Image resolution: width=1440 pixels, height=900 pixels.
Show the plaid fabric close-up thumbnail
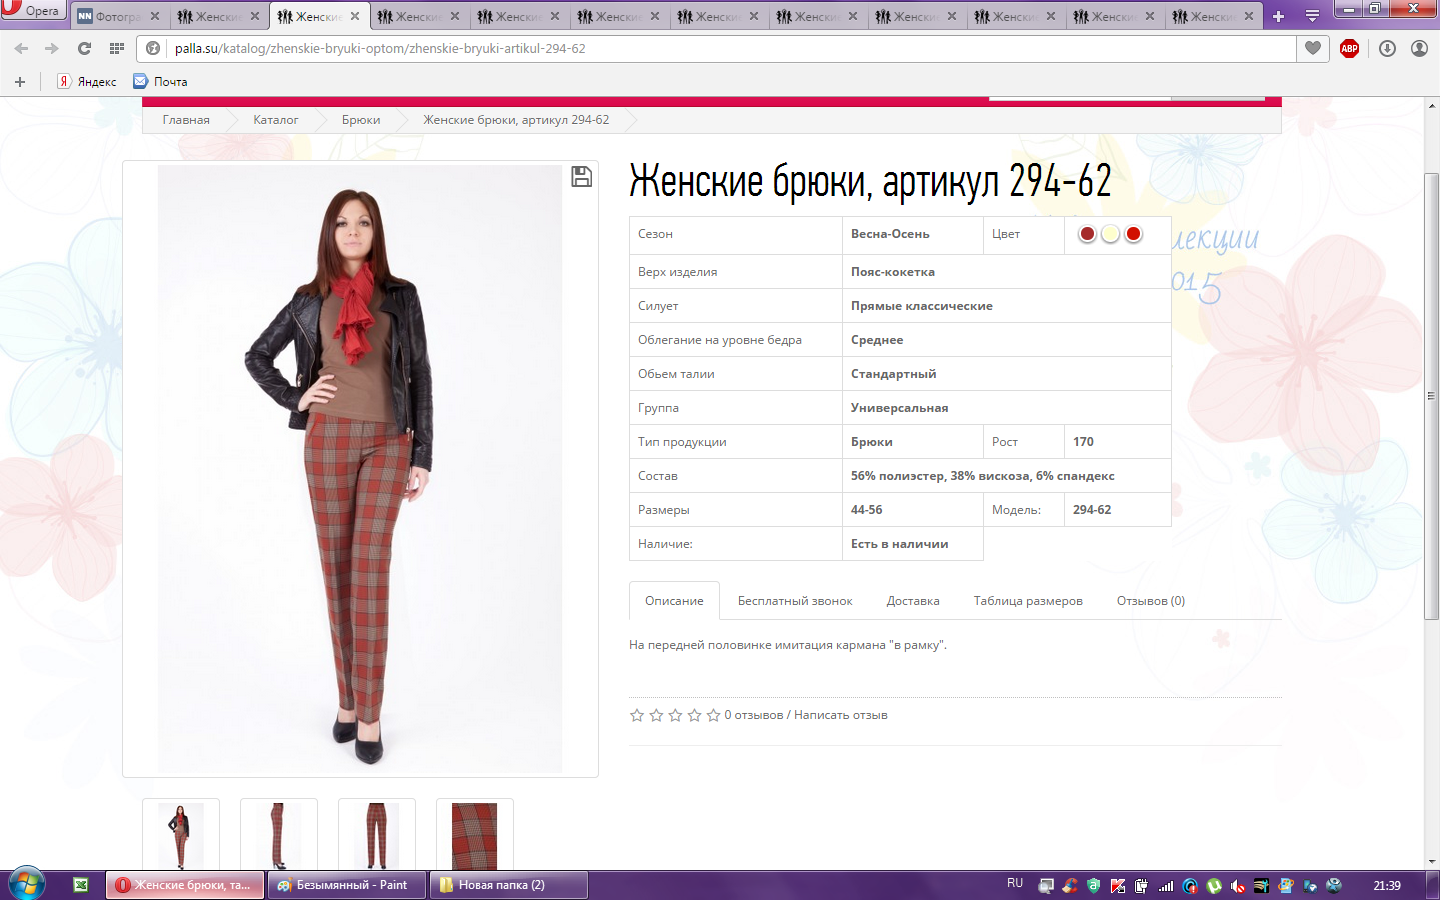coord(475,835)
